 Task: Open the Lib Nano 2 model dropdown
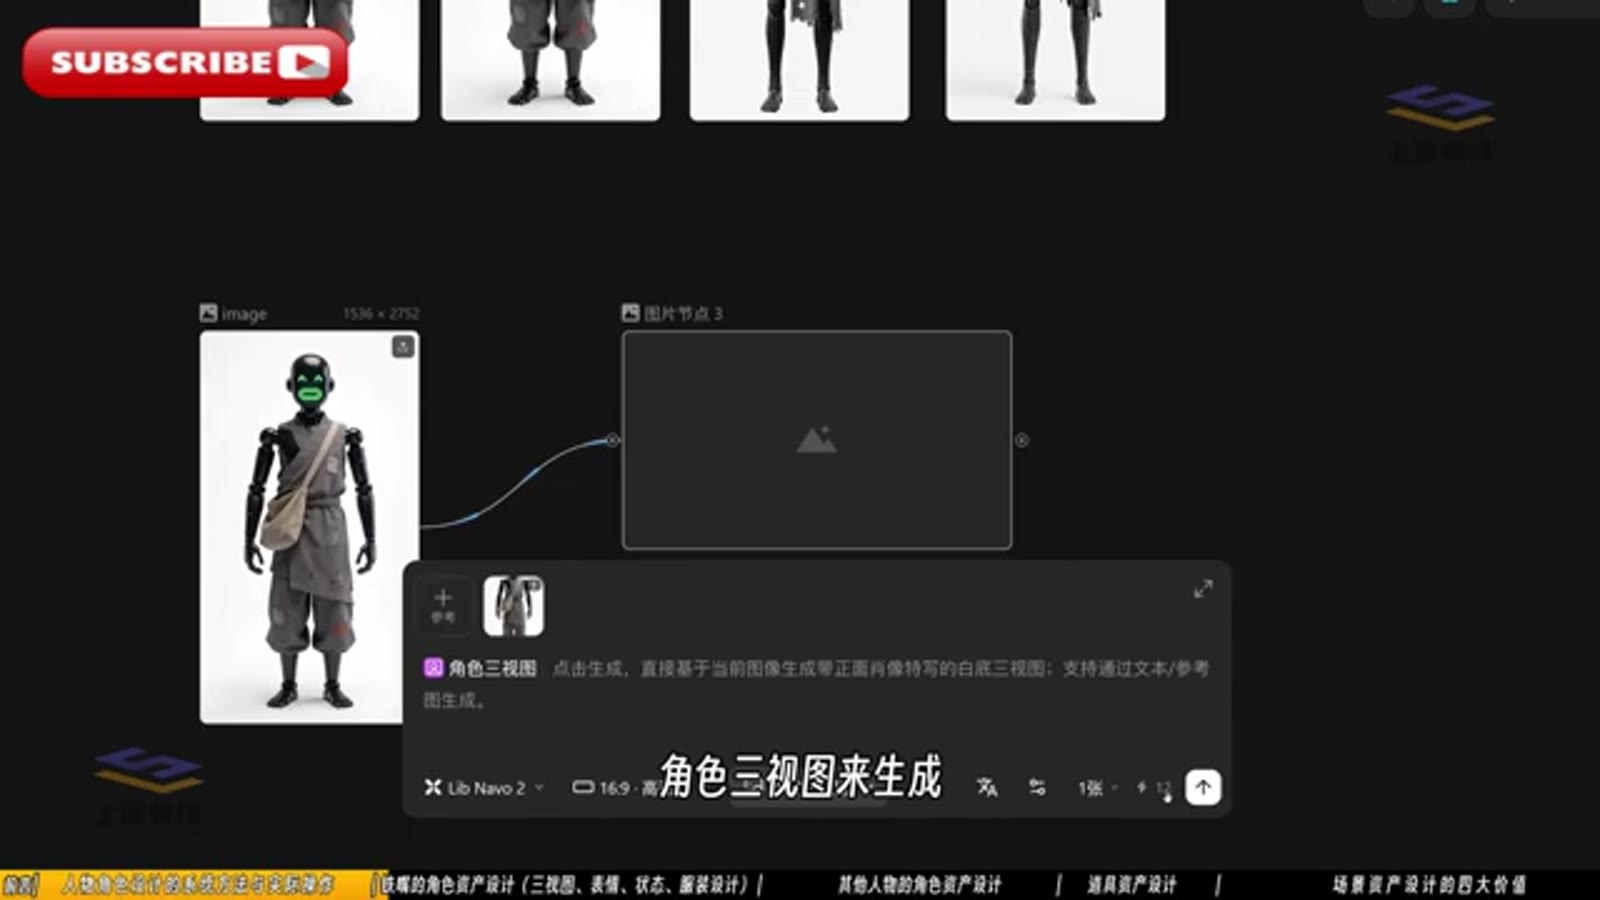[484, 788]
